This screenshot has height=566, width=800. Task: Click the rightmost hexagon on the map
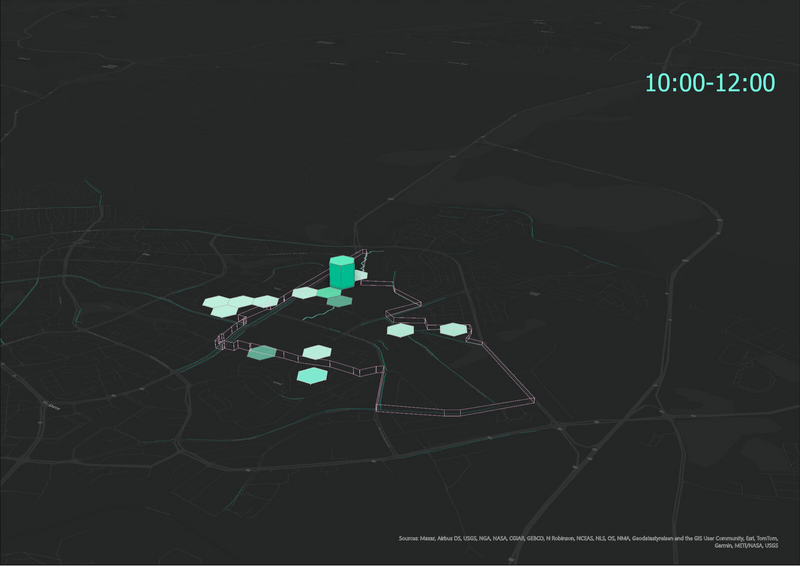453,329
